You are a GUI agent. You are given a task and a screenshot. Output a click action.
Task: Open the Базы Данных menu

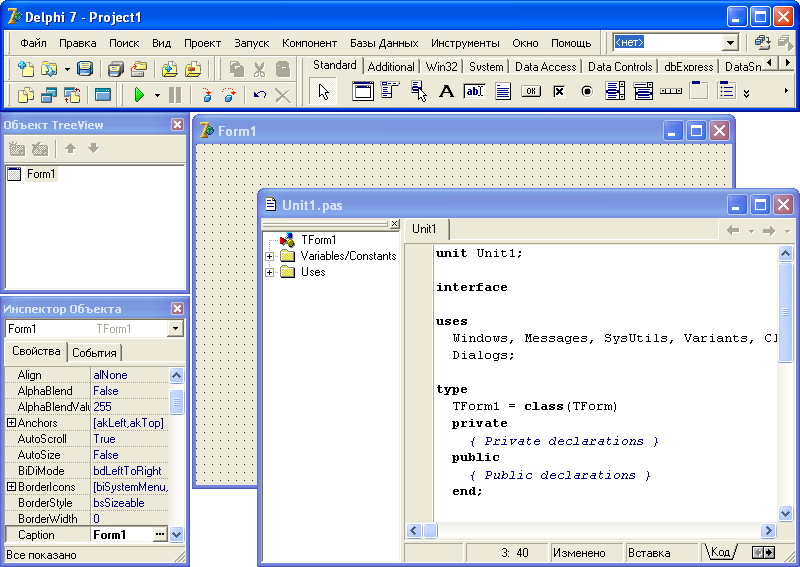coord(384,43)
